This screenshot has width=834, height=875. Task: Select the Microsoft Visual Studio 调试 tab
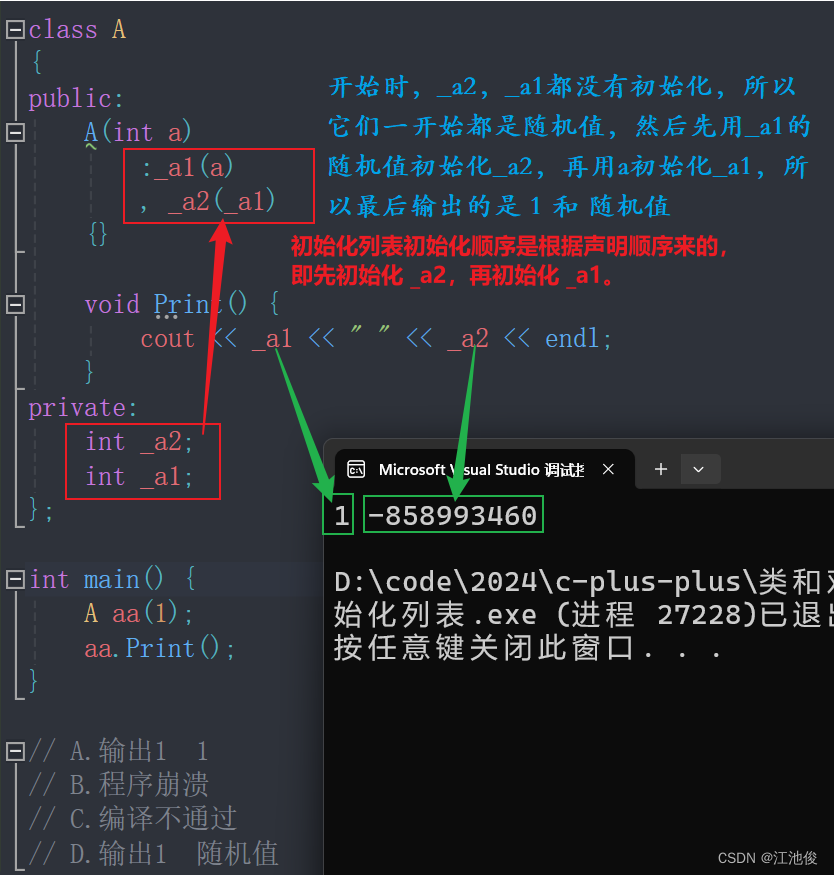(x=480, y=468)
